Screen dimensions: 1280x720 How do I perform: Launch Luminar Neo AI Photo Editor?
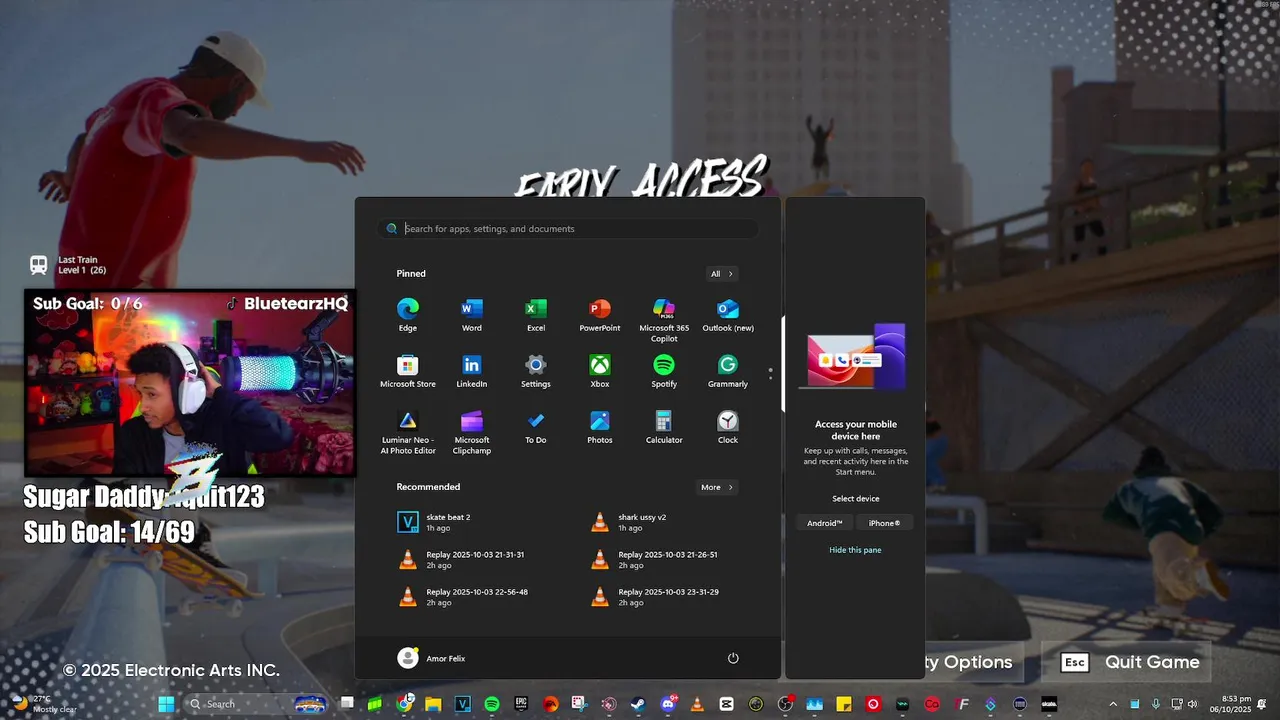point(408,431)
